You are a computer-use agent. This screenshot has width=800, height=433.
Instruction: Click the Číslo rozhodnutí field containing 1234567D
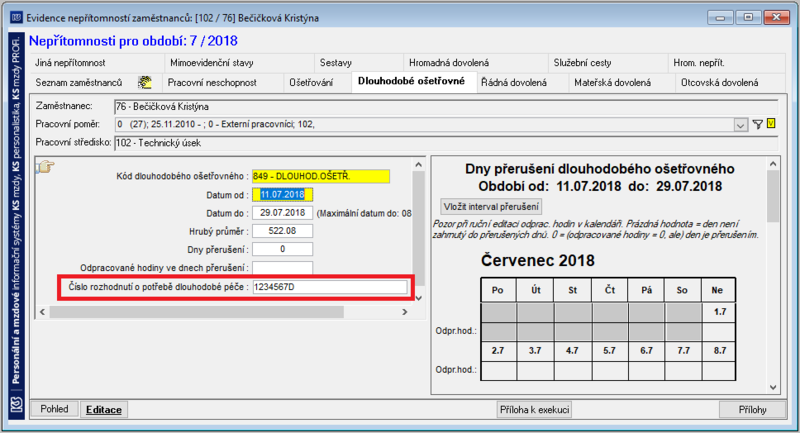[330, 287]
